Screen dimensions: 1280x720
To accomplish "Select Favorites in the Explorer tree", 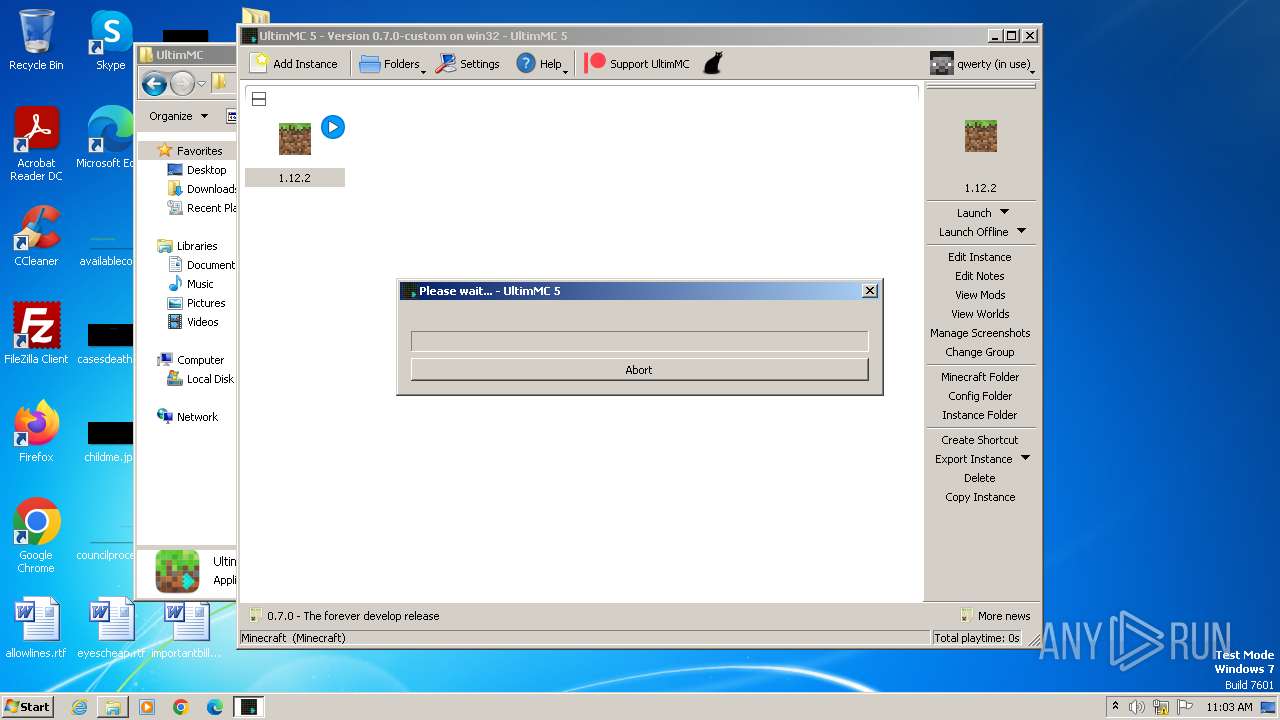I will click(x=190, y=151).
